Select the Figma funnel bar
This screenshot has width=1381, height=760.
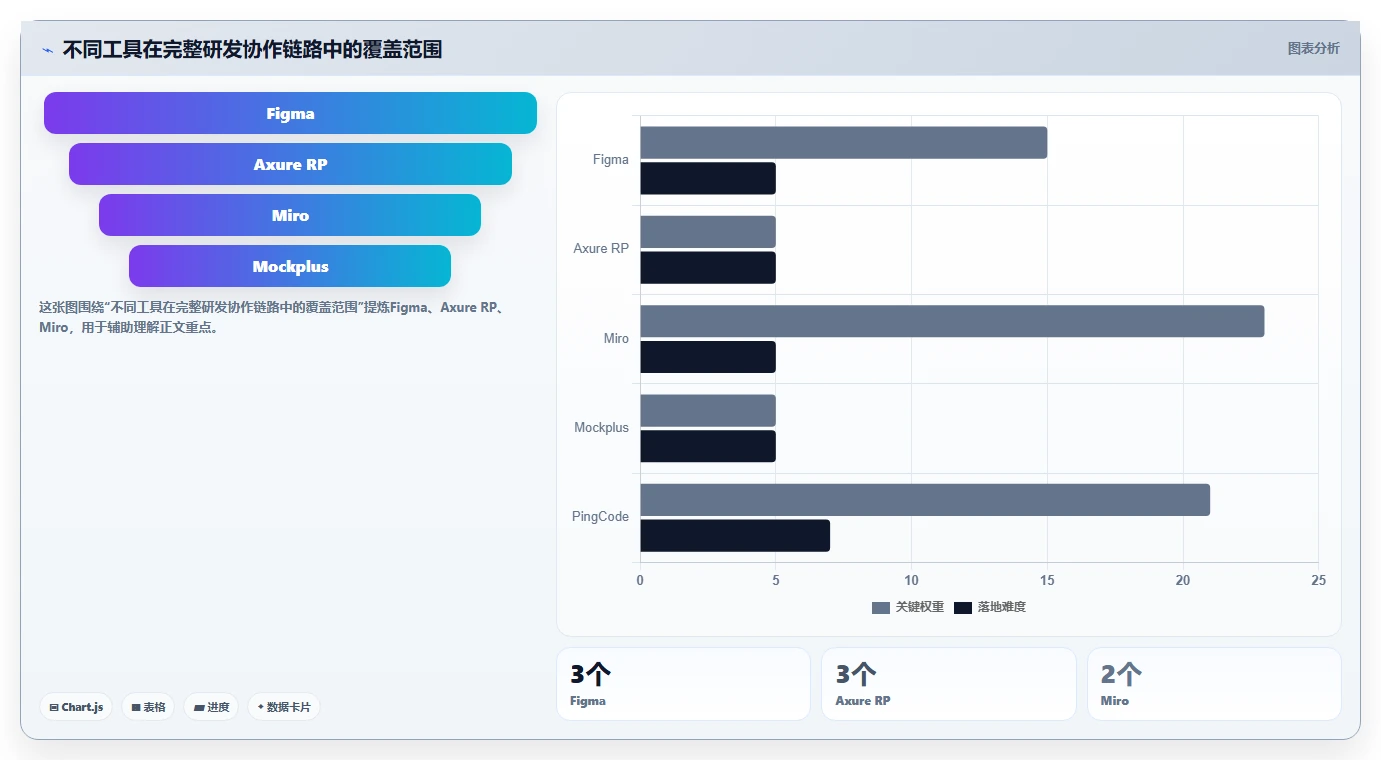click(x=290, y=113)
